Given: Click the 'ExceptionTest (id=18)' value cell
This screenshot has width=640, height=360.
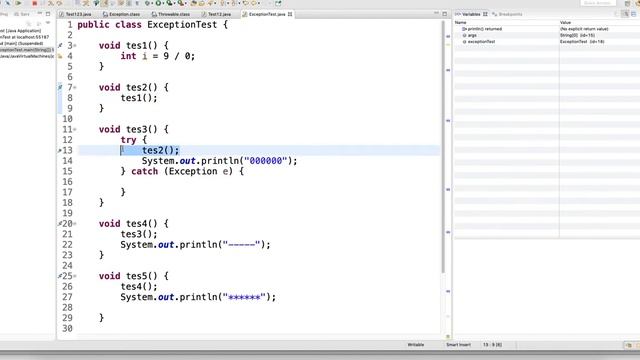Looking at the screenshot, I should 582,42.
